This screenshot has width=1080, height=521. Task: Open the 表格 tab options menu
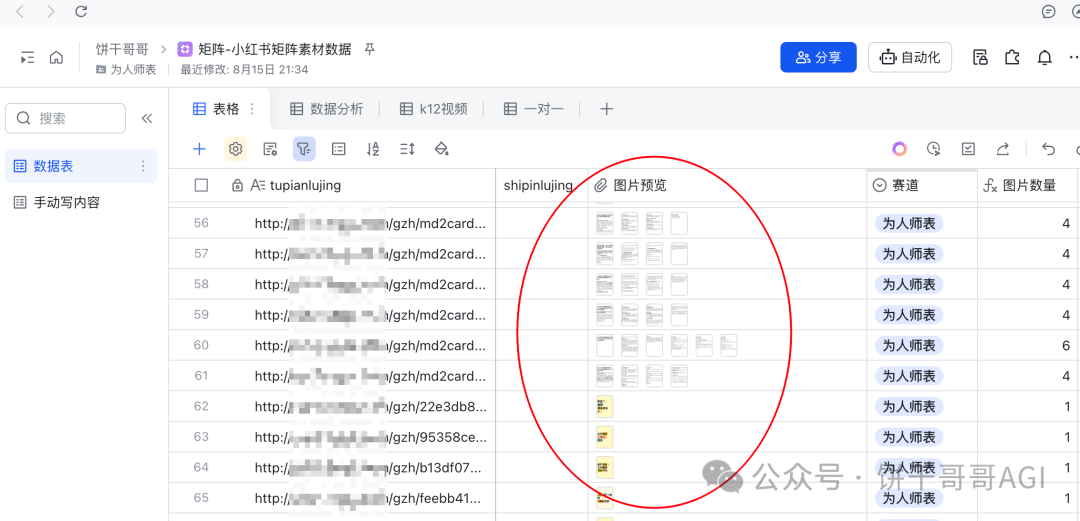[251, 109]
